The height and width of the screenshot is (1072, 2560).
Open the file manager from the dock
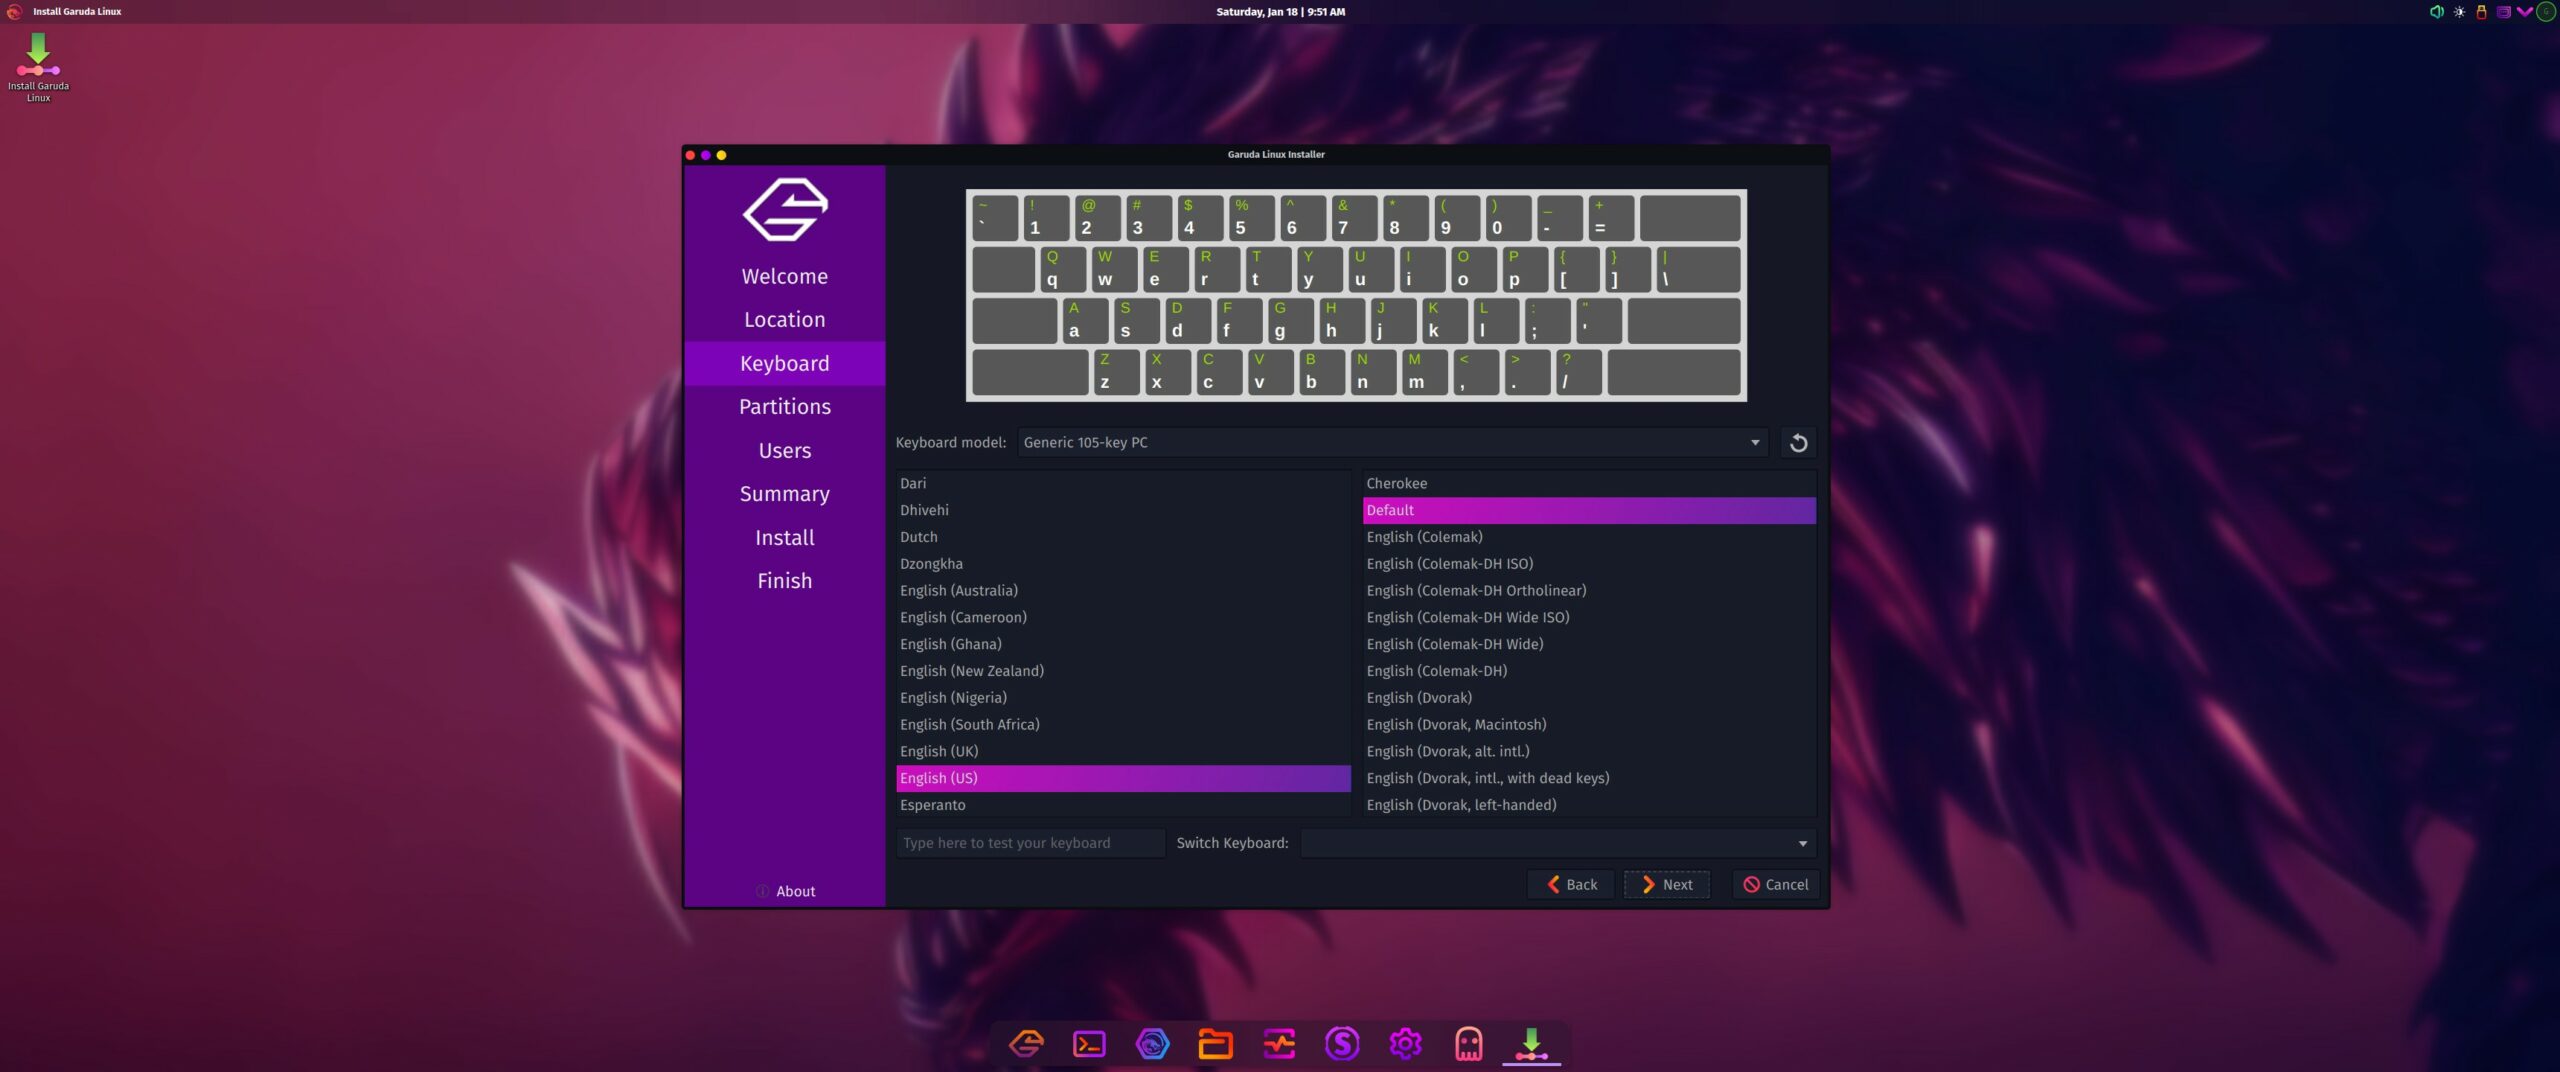[1215, 1044]
